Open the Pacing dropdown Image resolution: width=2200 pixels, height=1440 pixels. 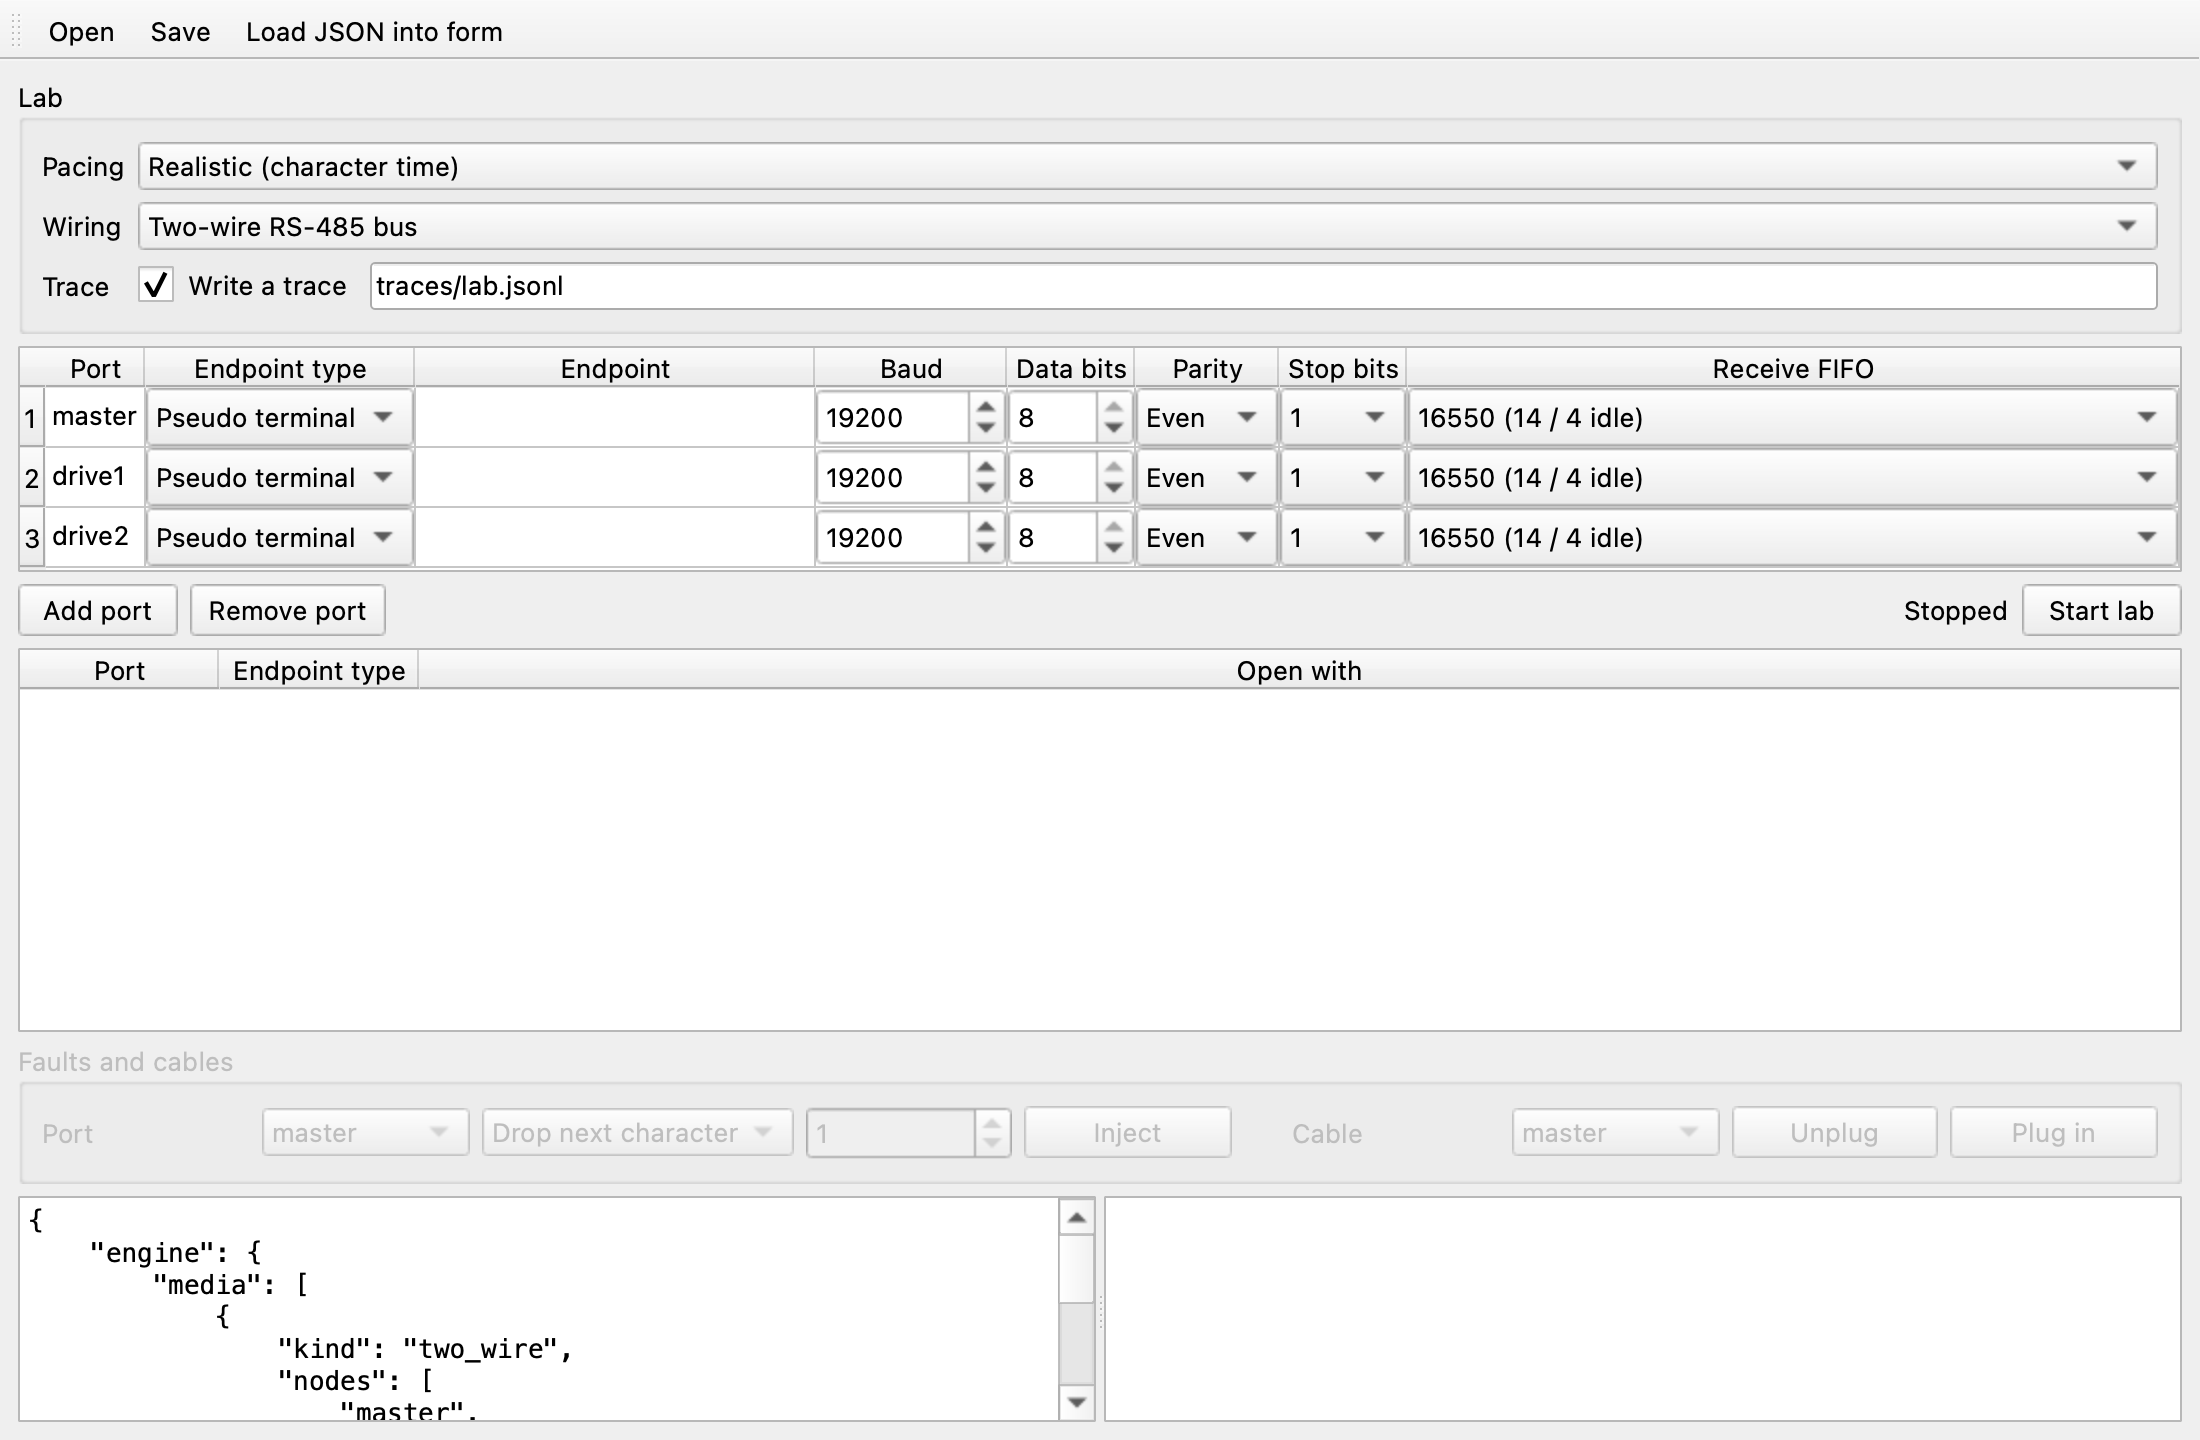coord(1147,167)
